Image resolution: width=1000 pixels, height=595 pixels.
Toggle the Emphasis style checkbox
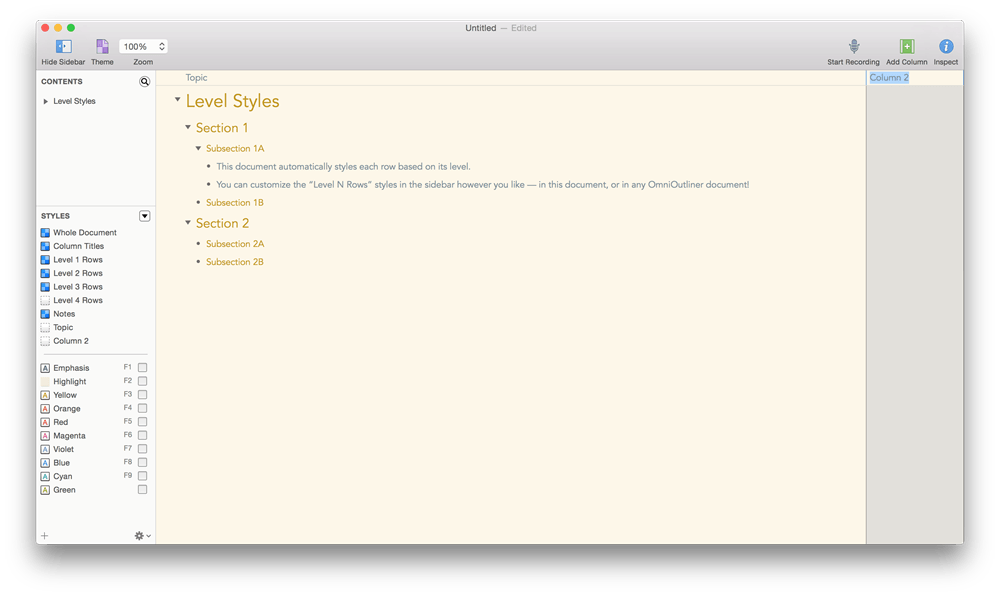point(142,367)
